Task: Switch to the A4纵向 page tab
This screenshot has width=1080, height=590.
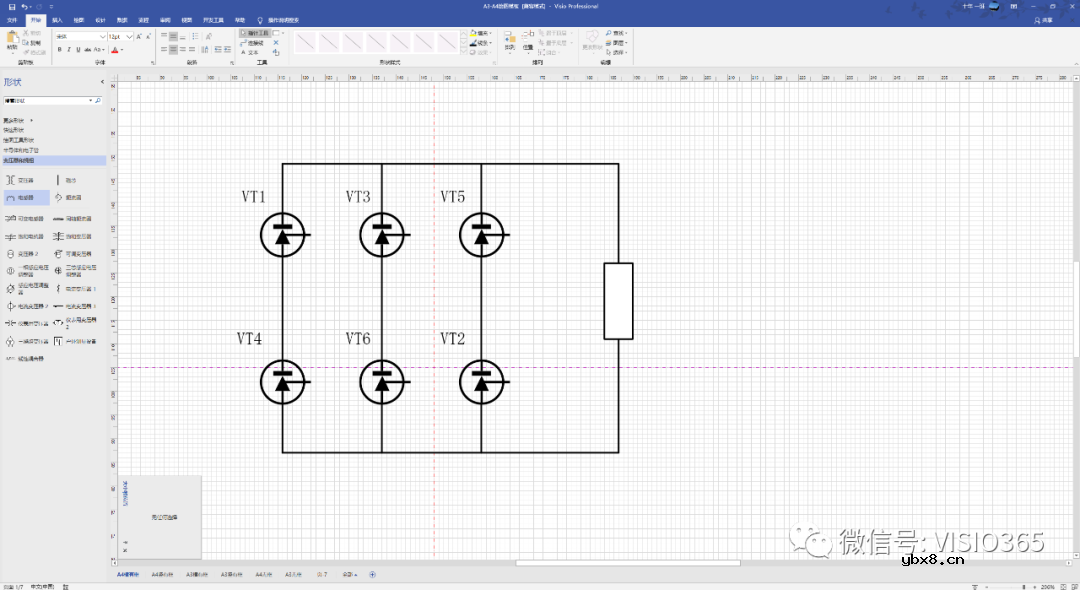Action: tap(161, 575)
